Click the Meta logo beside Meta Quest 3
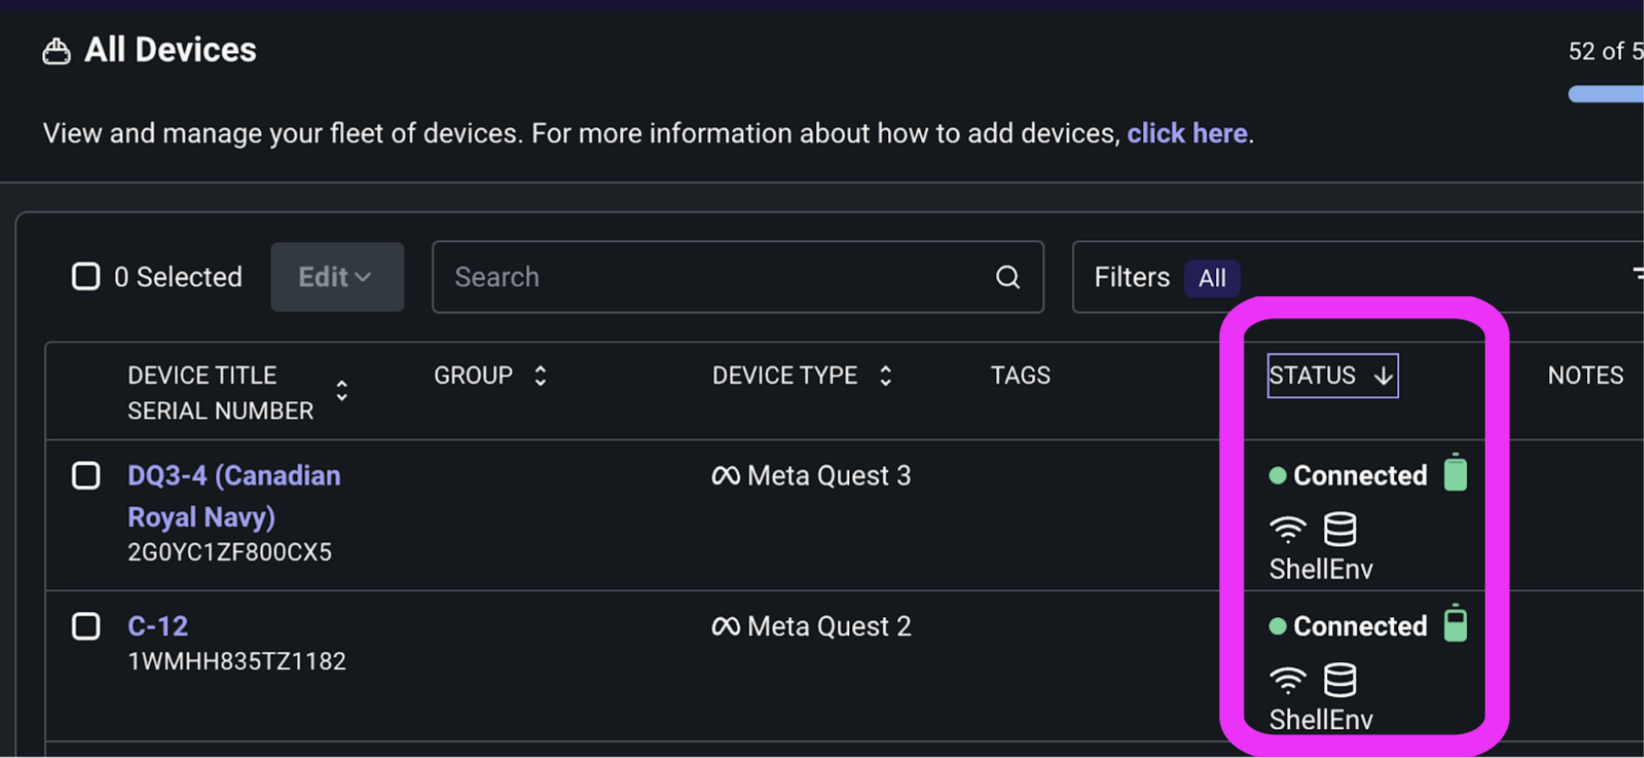This screenshot has width=1644, height=758. tap(725, 476)
